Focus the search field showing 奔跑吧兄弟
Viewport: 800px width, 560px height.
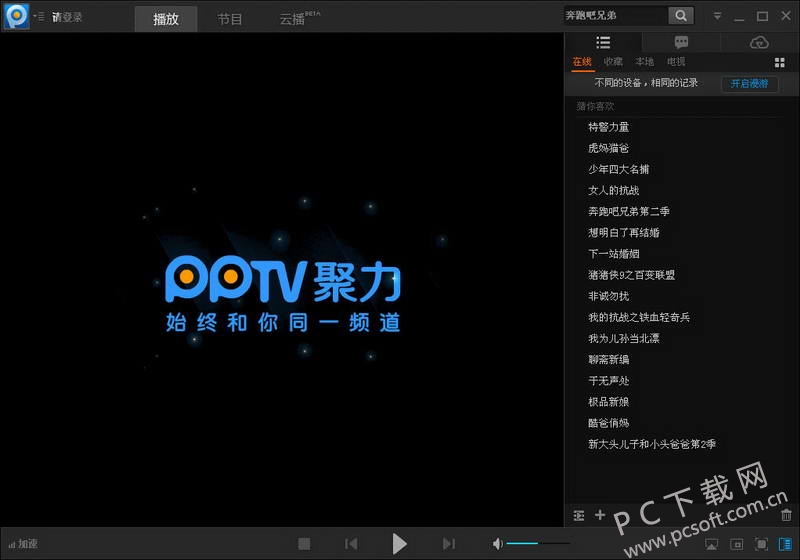[x=615, y=16]
